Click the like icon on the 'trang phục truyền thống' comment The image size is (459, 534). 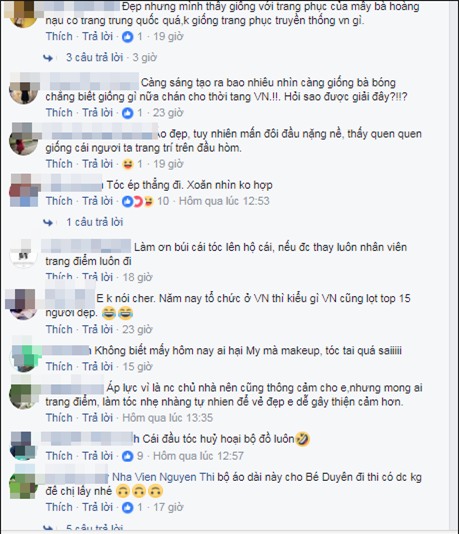point(128,36)
